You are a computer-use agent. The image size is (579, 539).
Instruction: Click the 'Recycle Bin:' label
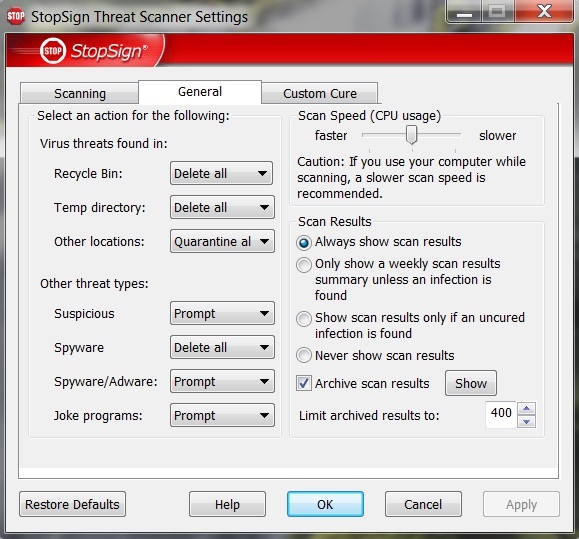coord(88,174)
